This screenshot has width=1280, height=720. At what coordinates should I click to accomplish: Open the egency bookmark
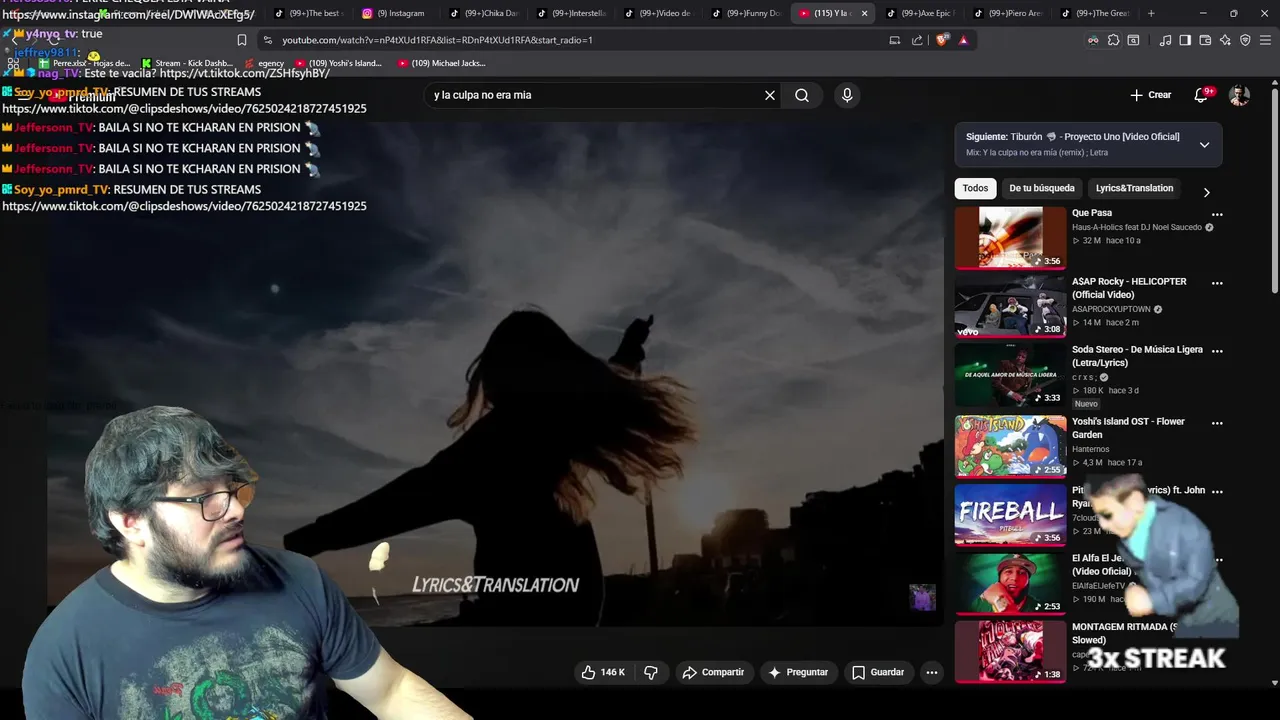263,63
